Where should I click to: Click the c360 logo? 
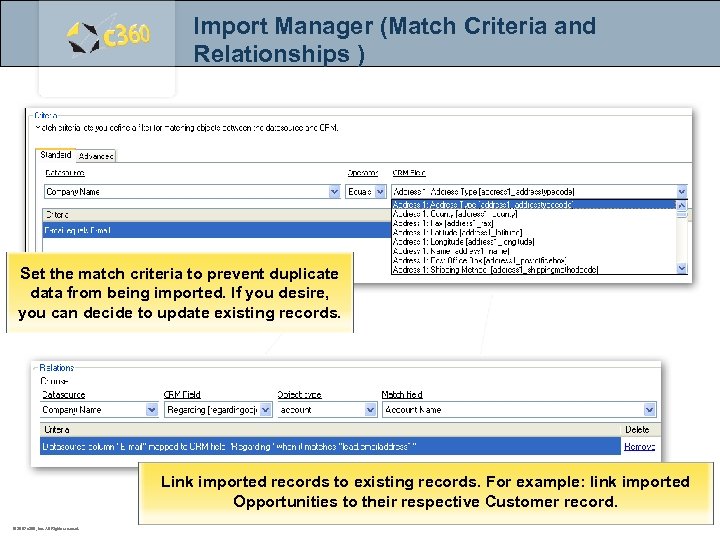click(x=109, y=36)
